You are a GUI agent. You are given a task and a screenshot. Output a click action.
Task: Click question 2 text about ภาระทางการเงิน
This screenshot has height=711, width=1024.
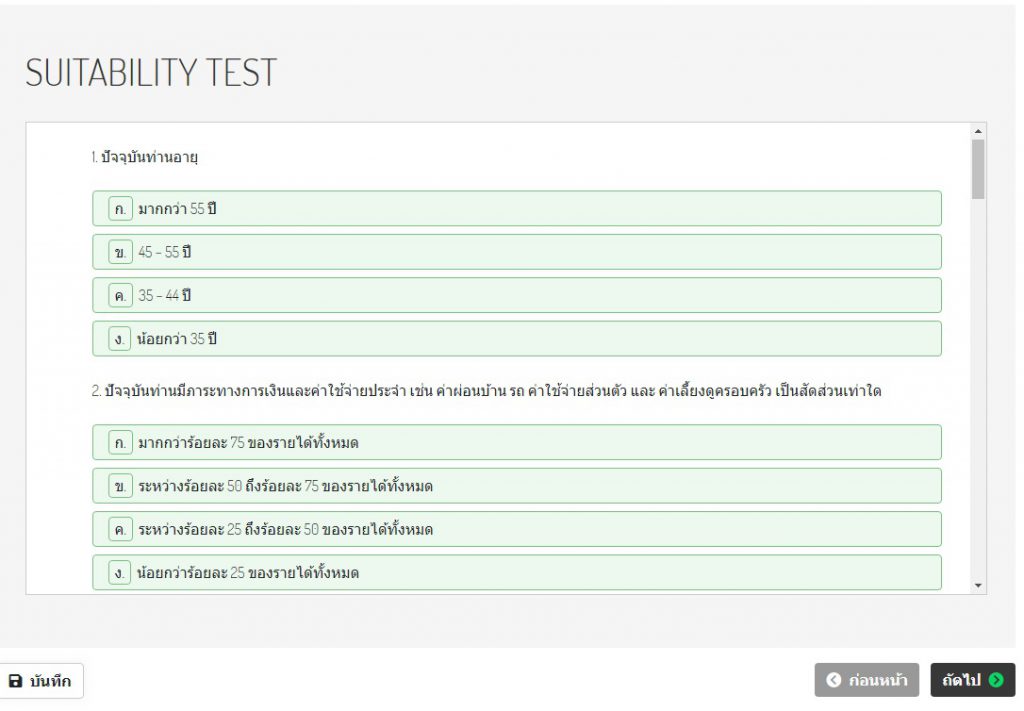click(486, 391)
